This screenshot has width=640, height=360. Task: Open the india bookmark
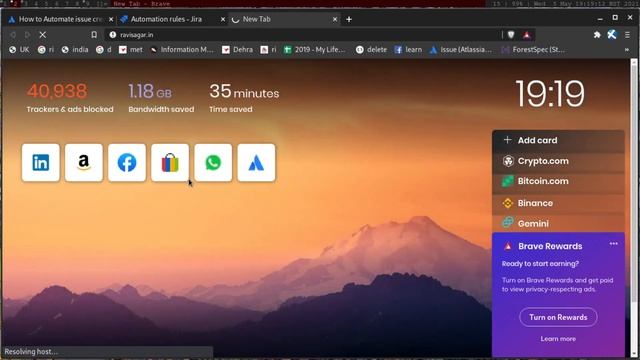[x=75, y=49]
